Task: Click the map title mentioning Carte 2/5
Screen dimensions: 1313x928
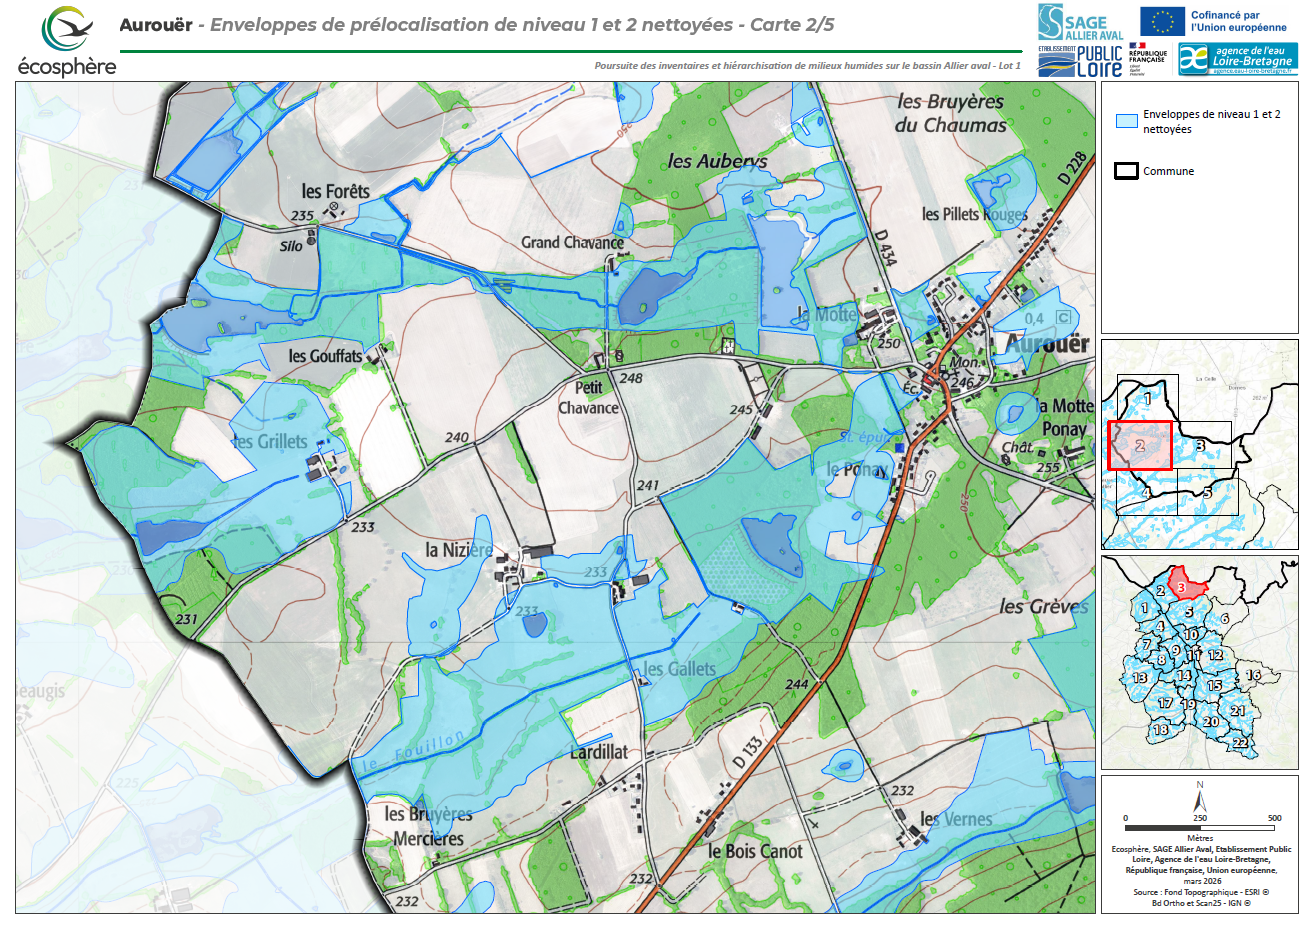Action: coord(476,25)
